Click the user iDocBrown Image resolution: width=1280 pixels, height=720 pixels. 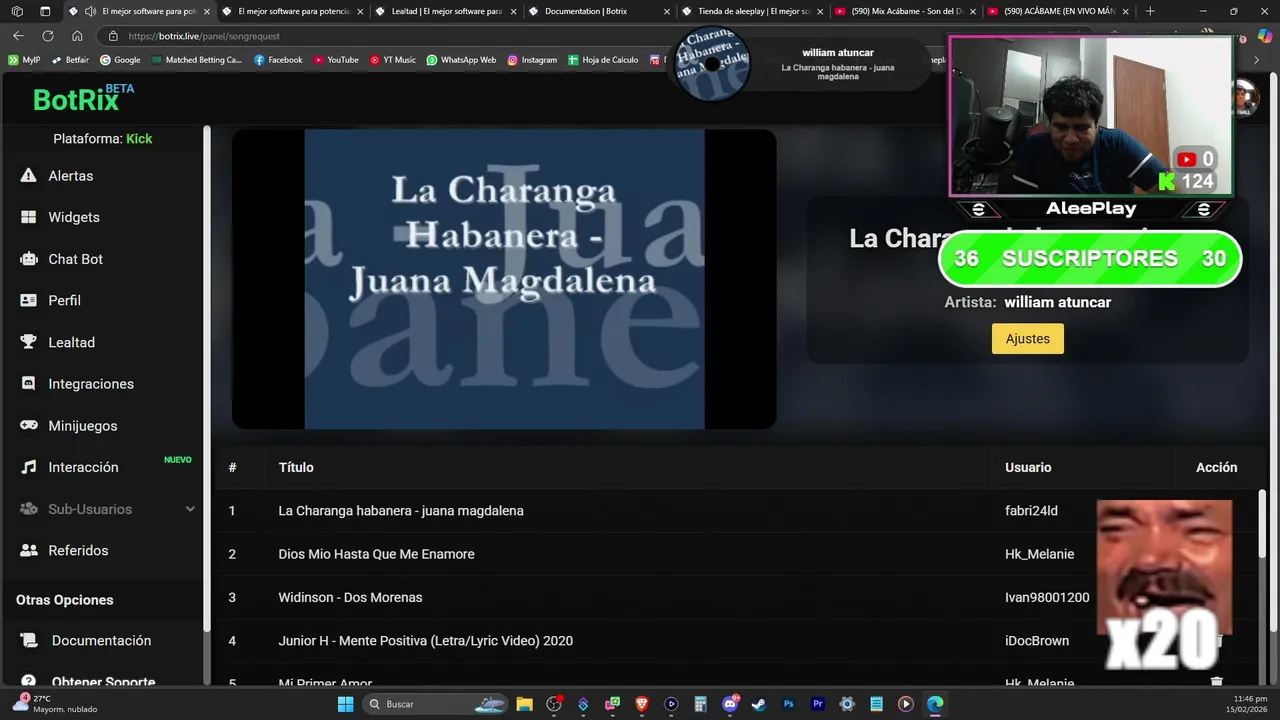[1037, 641]
